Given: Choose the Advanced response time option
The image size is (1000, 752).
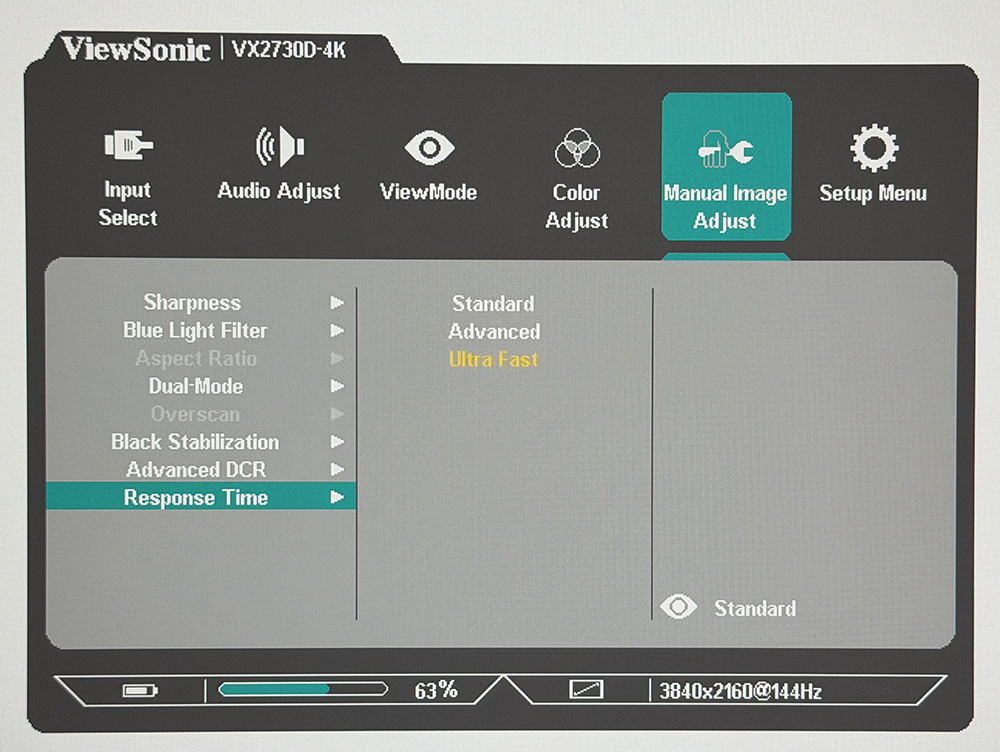Looking at the screenshot, I should pyautogui.click(x=494, y=331).
